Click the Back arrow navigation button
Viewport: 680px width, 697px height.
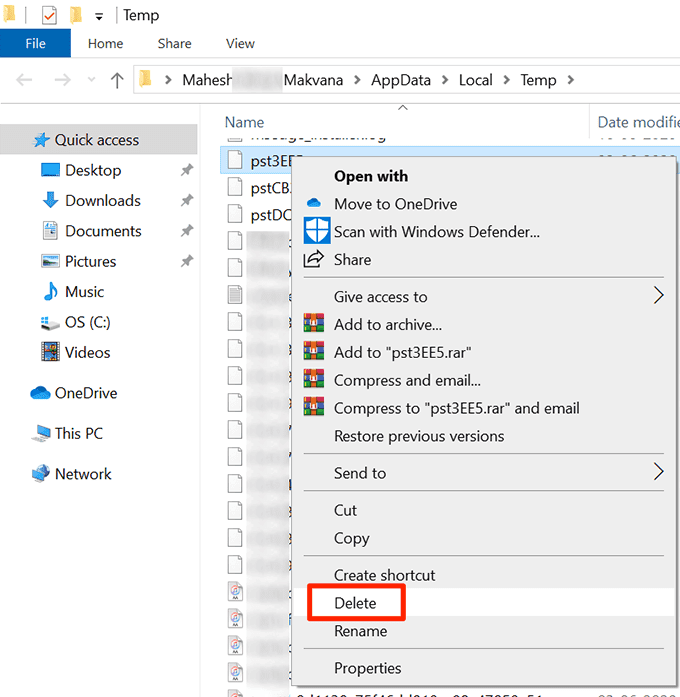(25, 80)
